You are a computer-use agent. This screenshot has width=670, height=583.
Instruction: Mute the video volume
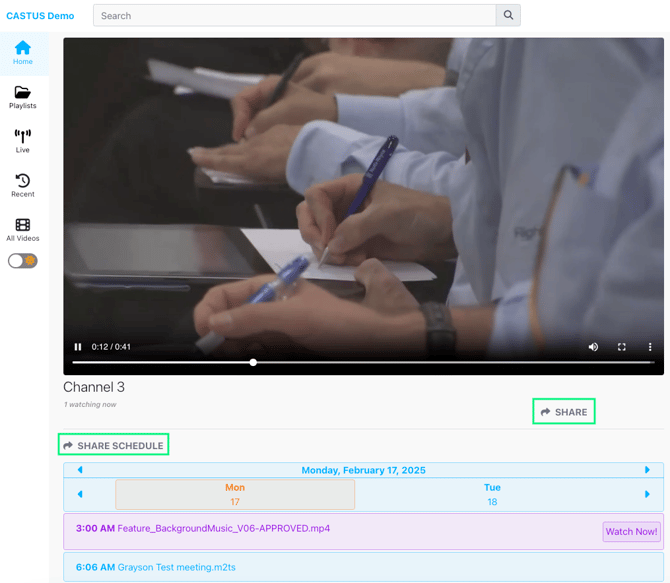click(x=593, y=347)
